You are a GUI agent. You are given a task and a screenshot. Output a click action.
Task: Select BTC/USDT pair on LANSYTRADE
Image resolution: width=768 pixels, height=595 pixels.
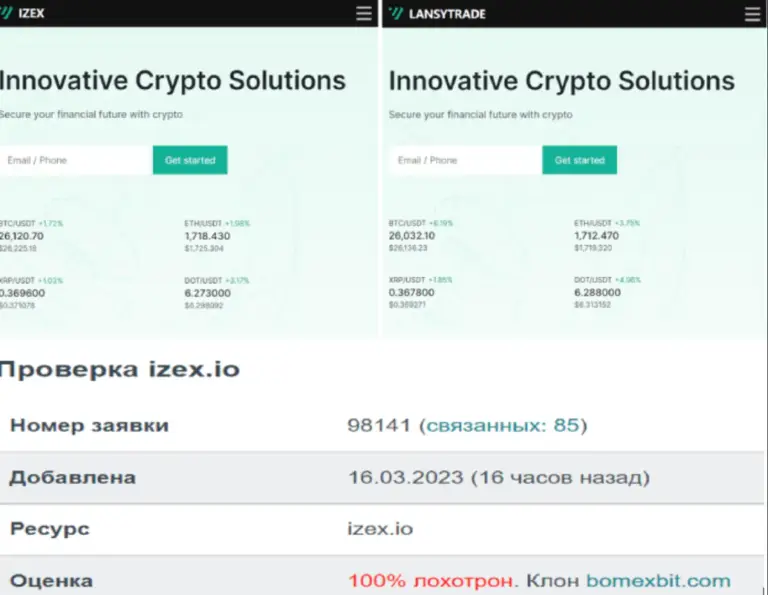(421, 235)
